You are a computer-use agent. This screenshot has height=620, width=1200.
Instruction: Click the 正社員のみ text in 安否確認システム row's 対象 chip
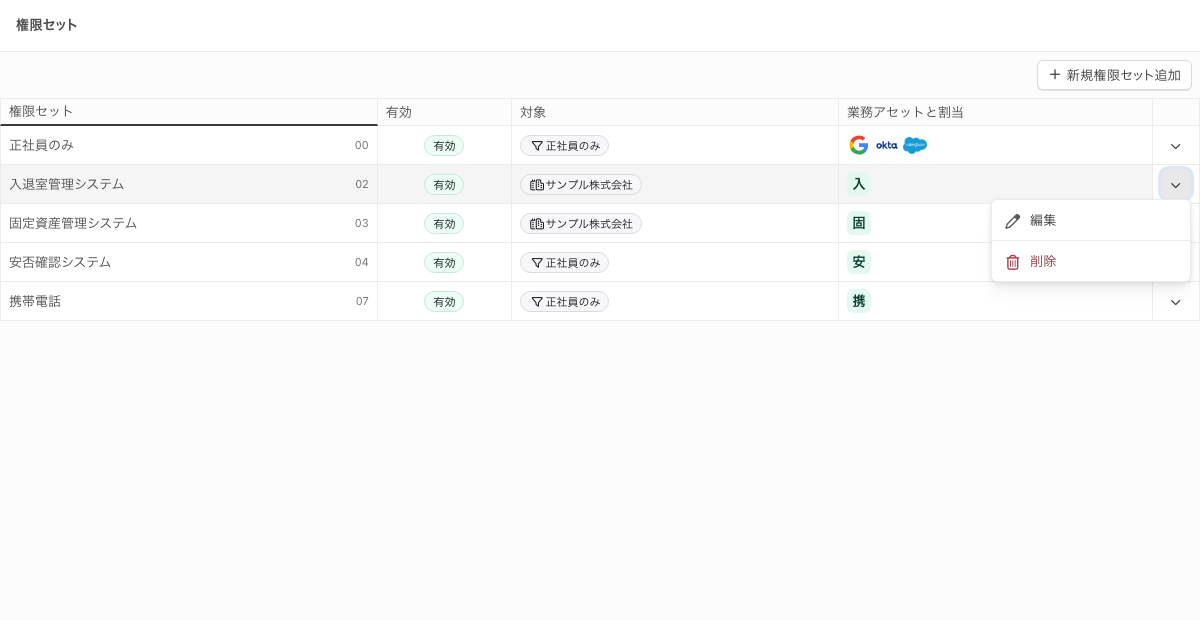click(x=573, y=263)
